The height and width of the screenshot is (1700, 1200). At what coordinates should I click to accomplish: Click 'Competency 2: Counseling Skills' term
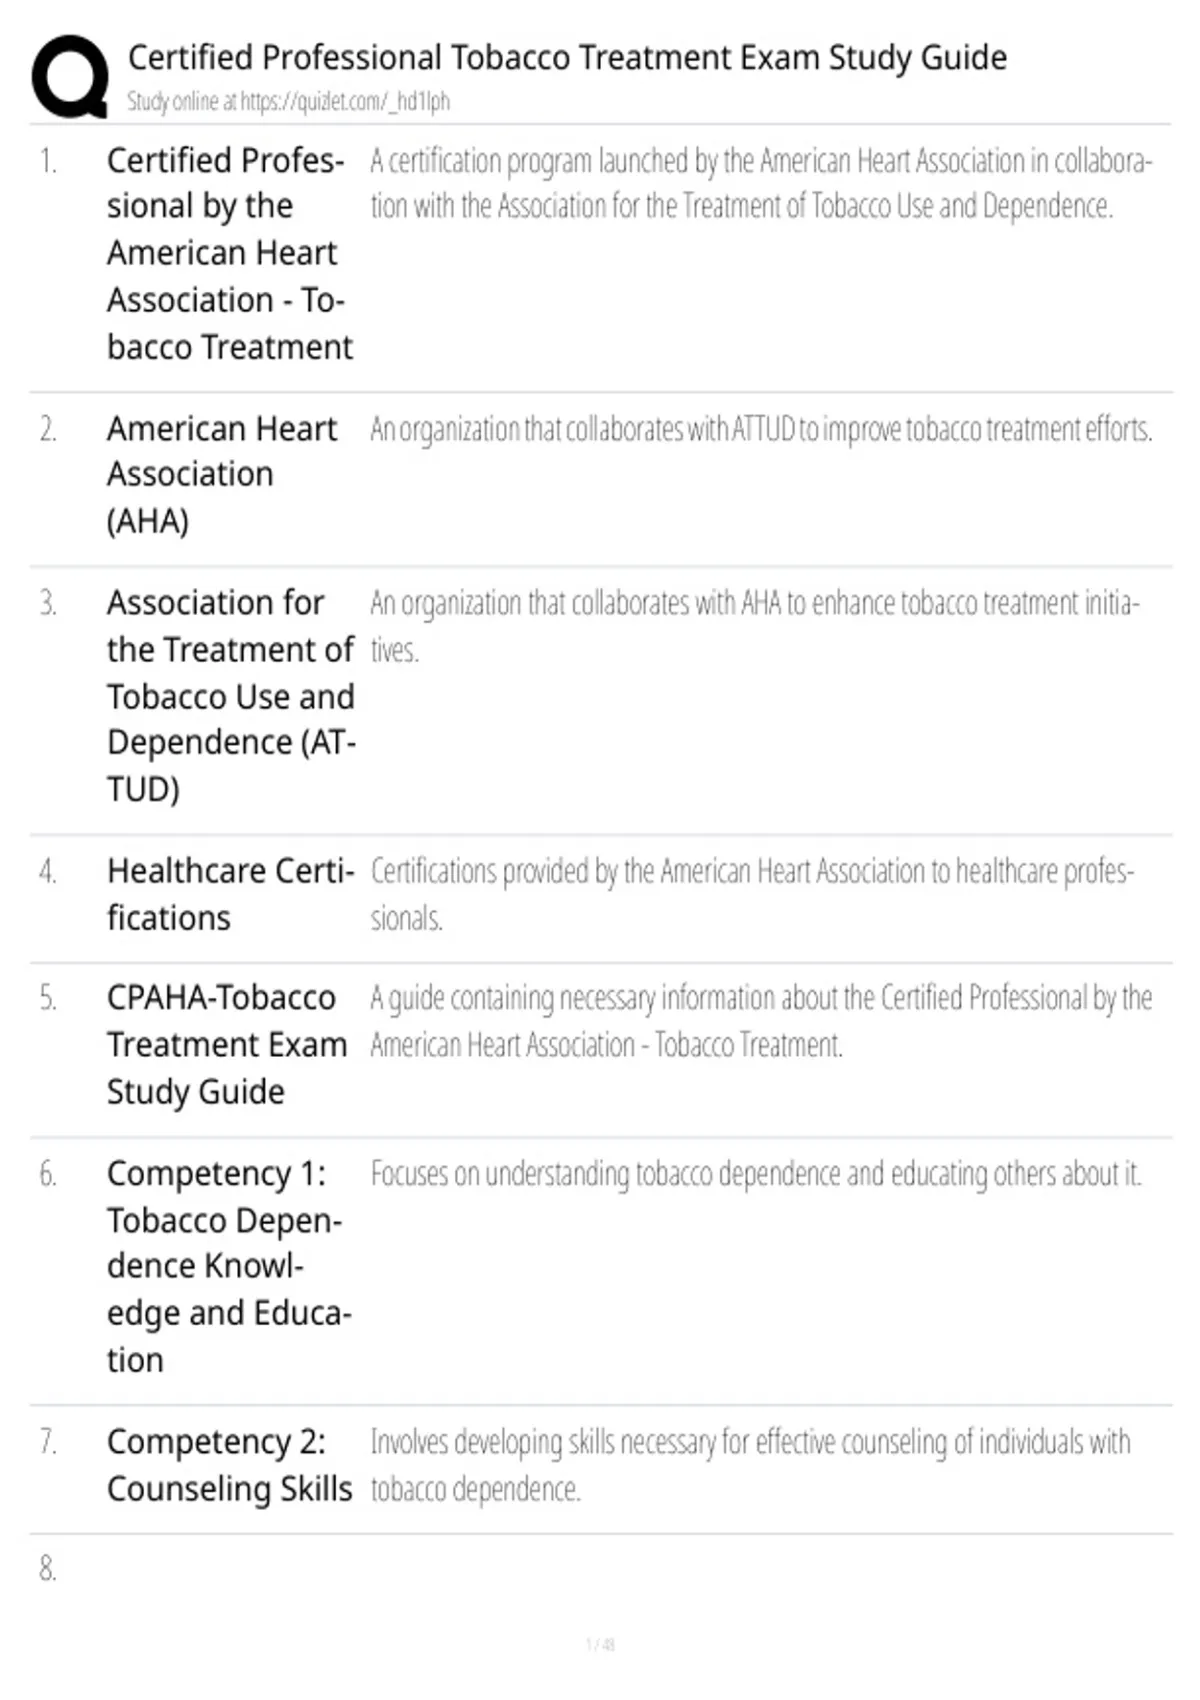click(x=230, y=1465)
